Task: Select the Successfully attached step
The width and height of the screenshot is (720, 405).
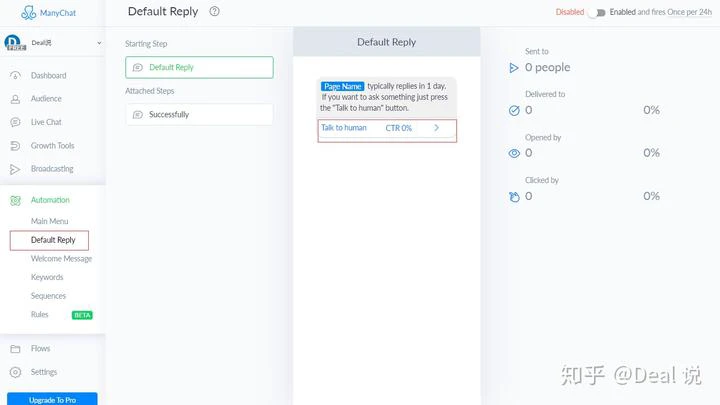Action: 199,115
